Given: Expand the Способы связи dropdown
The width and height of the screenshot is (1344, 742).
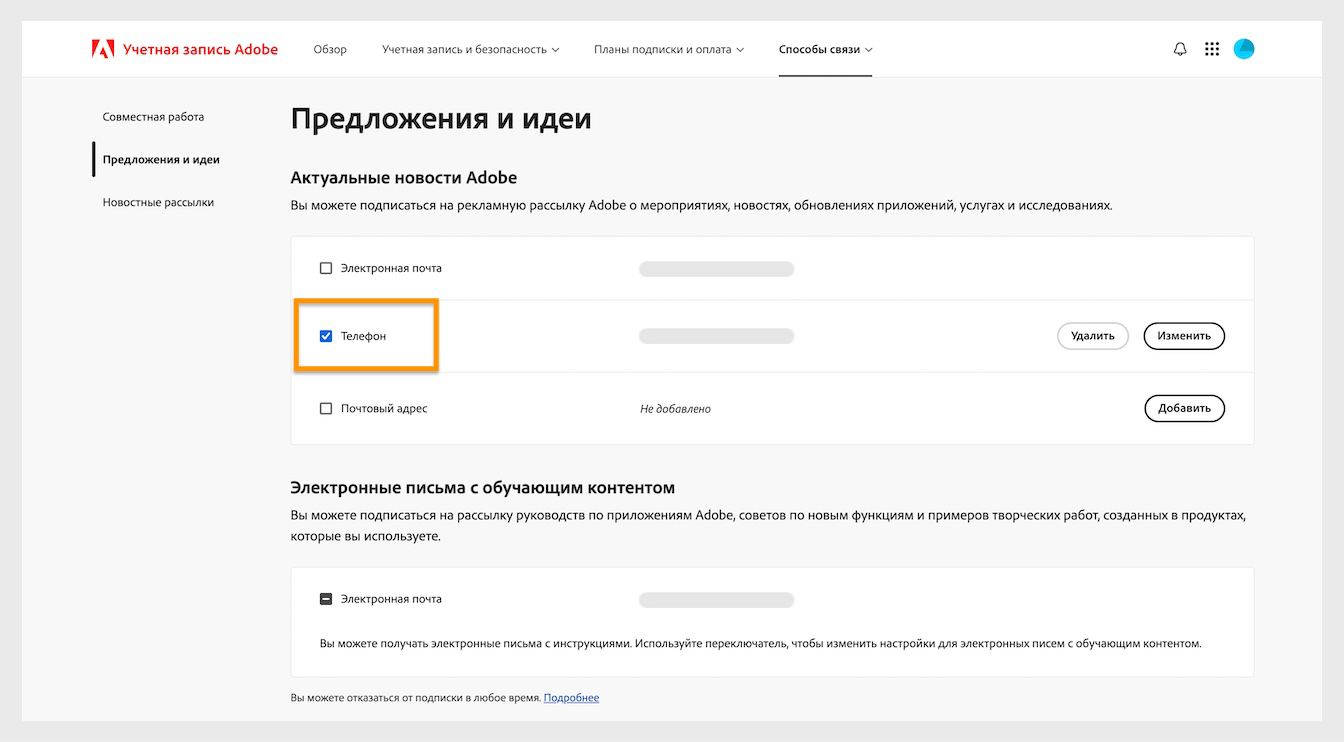Looking at the screenshot, I should click(x=825, y=47).
